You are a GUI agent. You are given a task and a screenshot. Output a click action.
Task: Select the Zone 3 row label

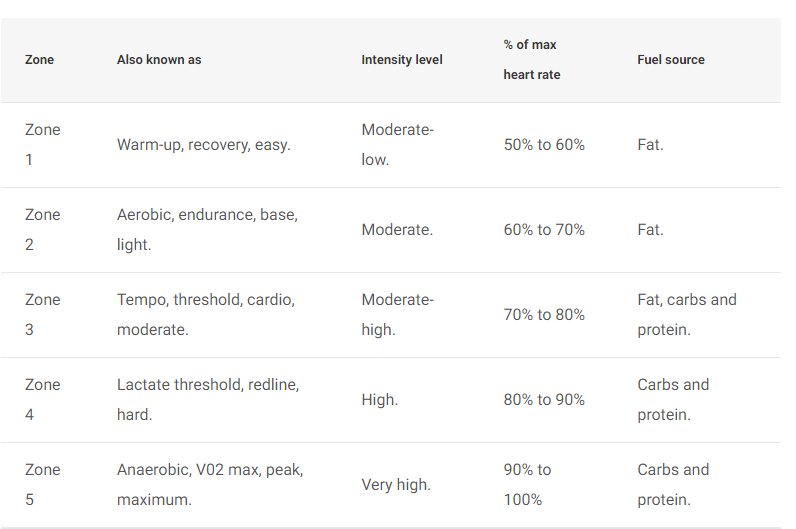pos(43,315)
